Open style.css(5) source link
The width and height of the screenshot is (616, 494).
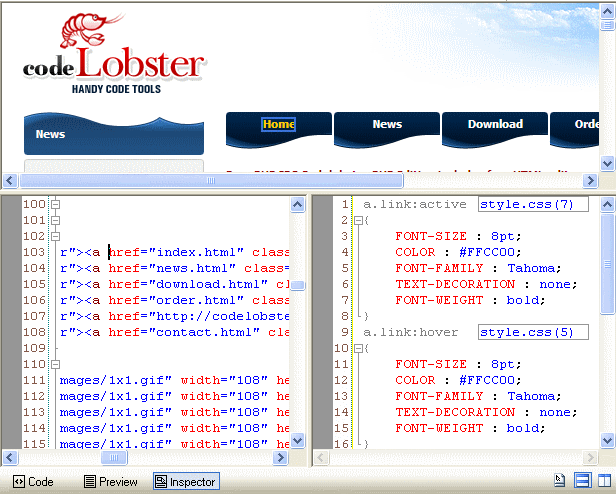click(533, 332)
